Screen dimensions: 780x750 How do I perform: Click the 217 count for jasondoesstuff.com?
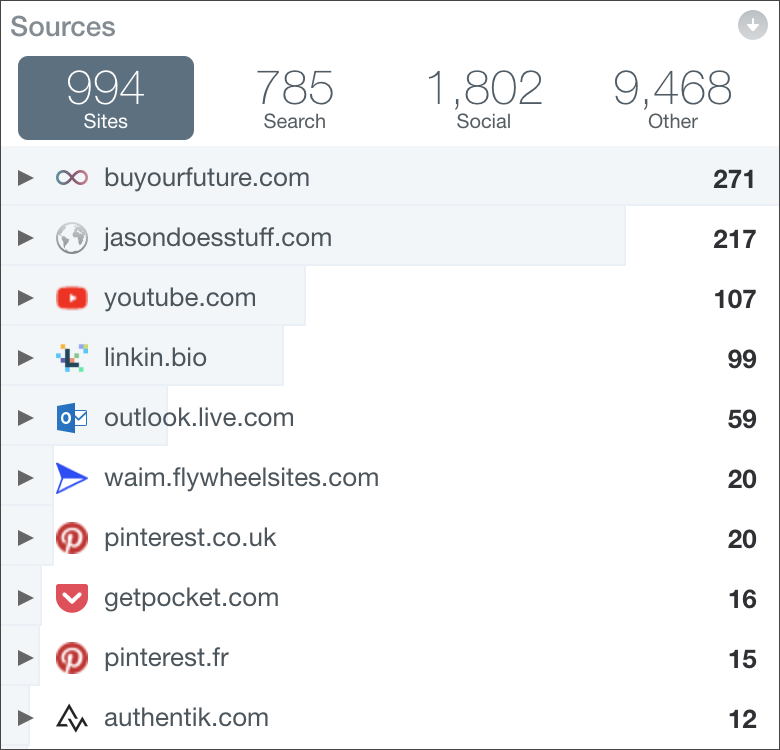734,239
